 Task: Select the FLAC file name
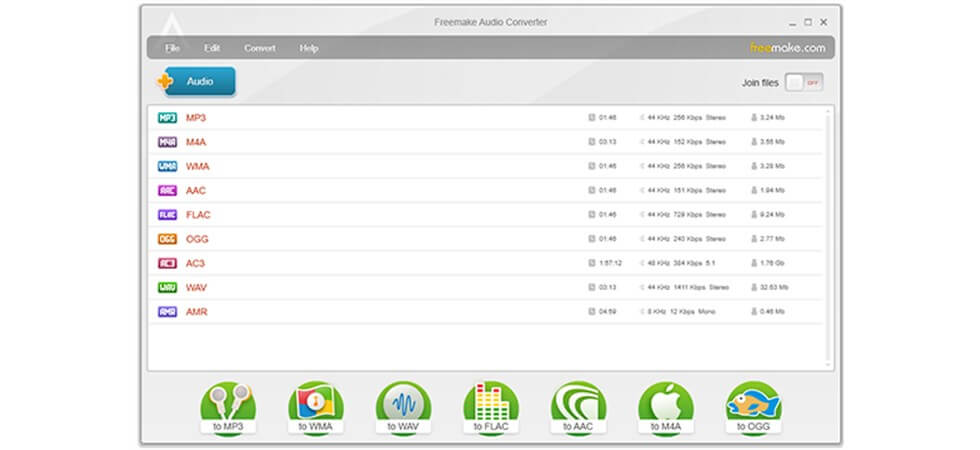point(198,214)
